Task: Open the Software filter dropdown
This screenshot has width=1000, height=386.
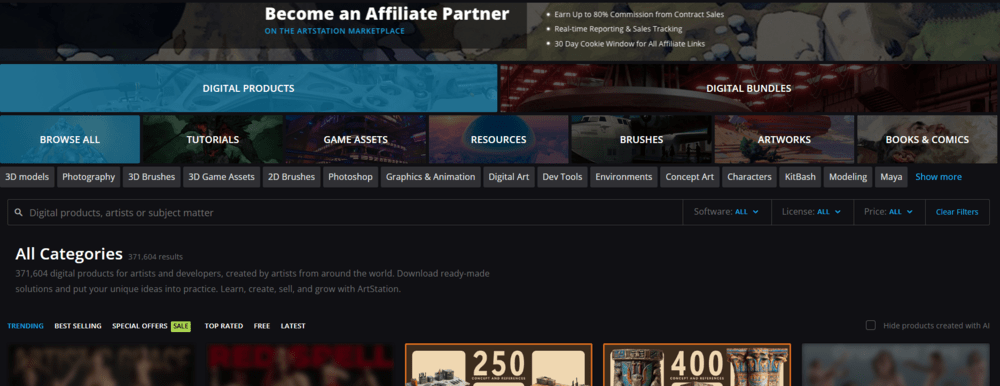Action: click(x=726, y=212)
